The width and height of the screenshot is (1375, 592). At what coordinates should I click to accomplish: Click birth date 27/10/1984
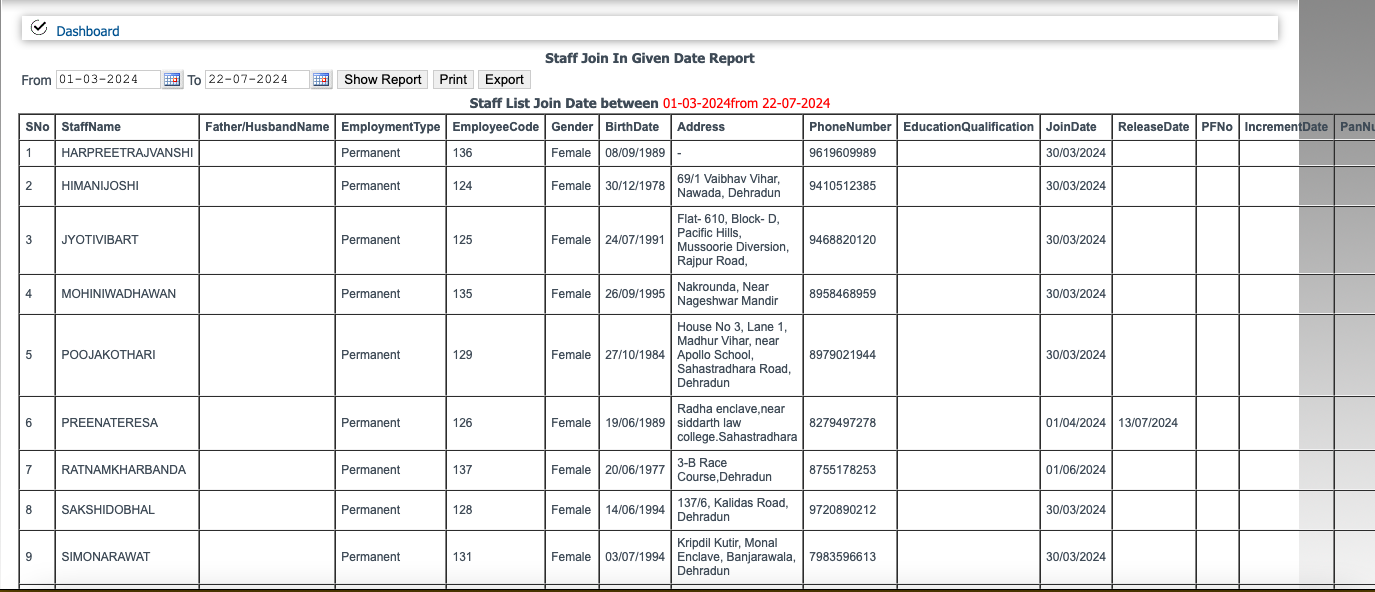point(635,355)
